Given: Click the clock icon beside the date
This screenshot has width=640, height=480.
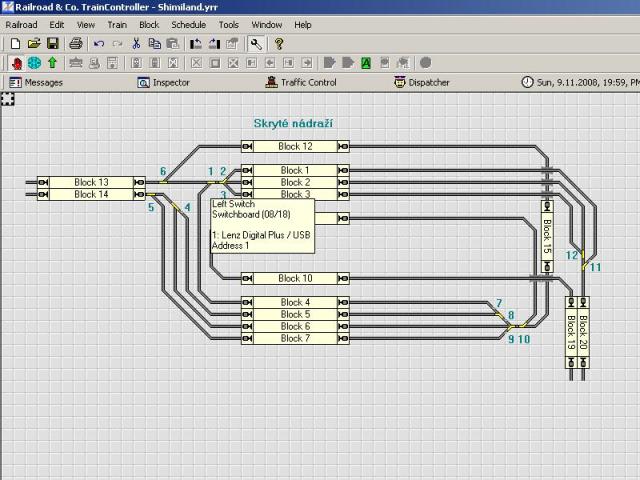Looking at the screenshot, I should click(x=527, y=82).
